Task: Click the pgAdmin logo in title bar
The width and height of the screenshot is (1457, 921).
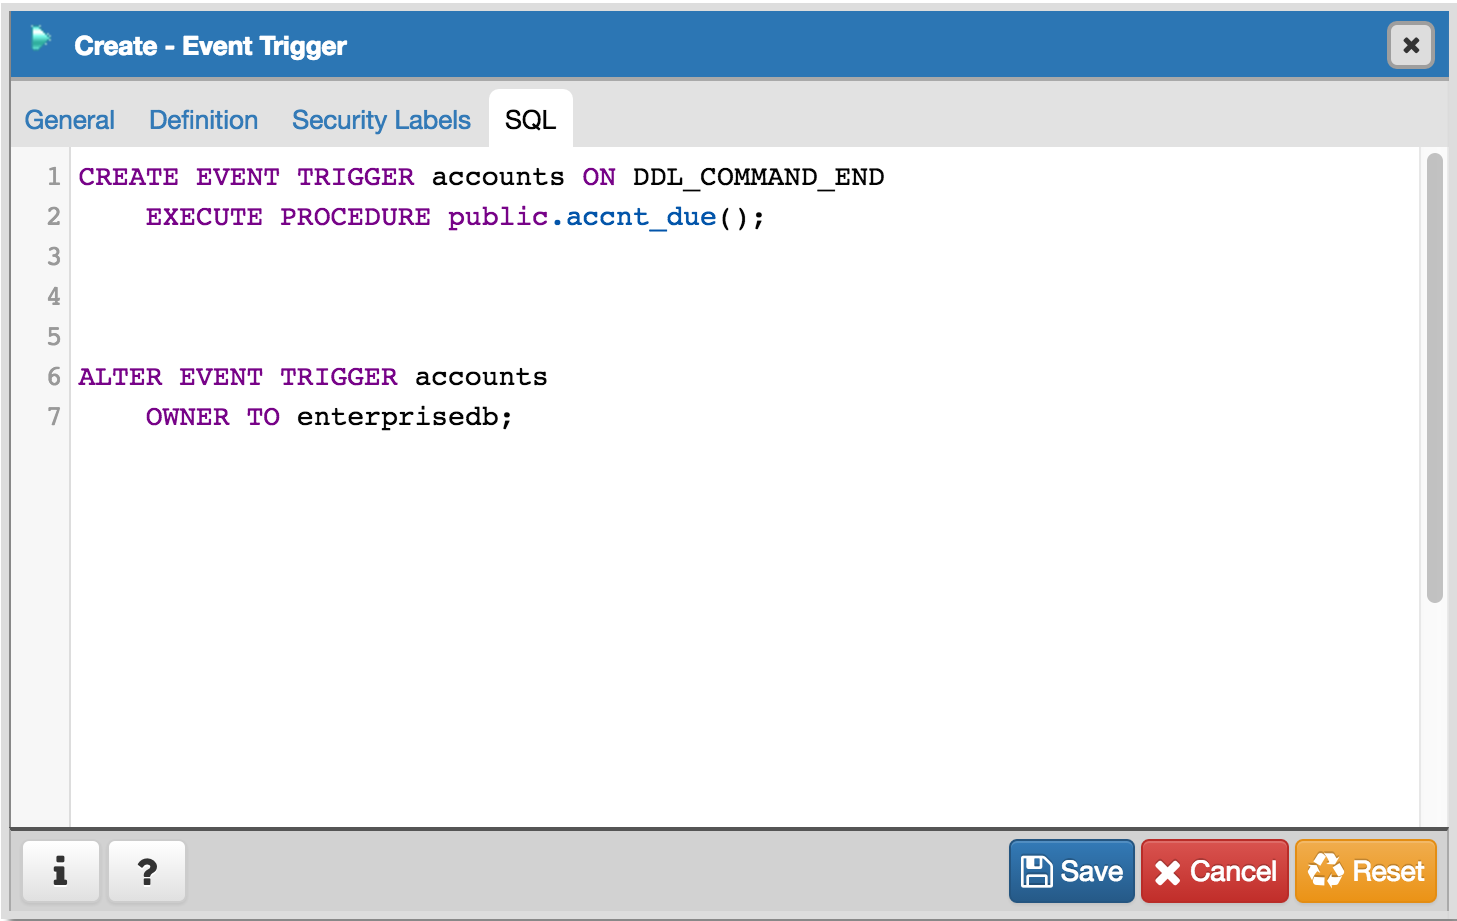Action: (41, 40)
